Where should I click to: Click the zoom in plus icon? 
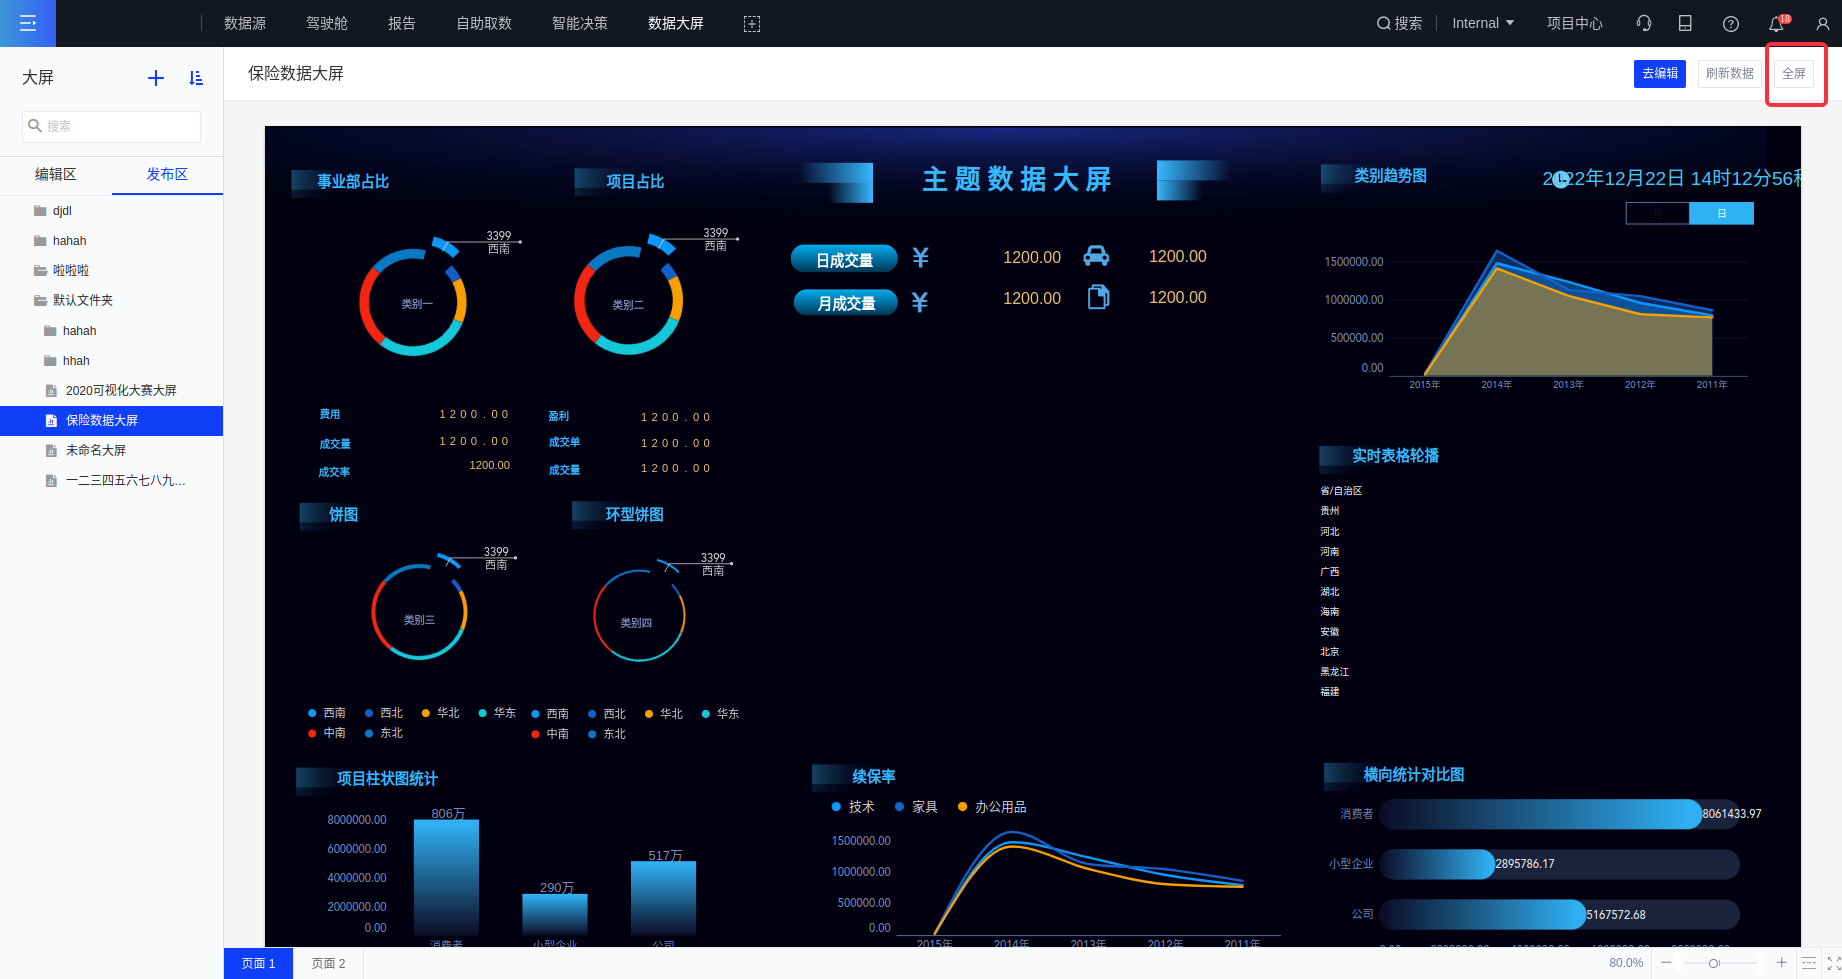pyautogui.click(x=1781, y=962)
